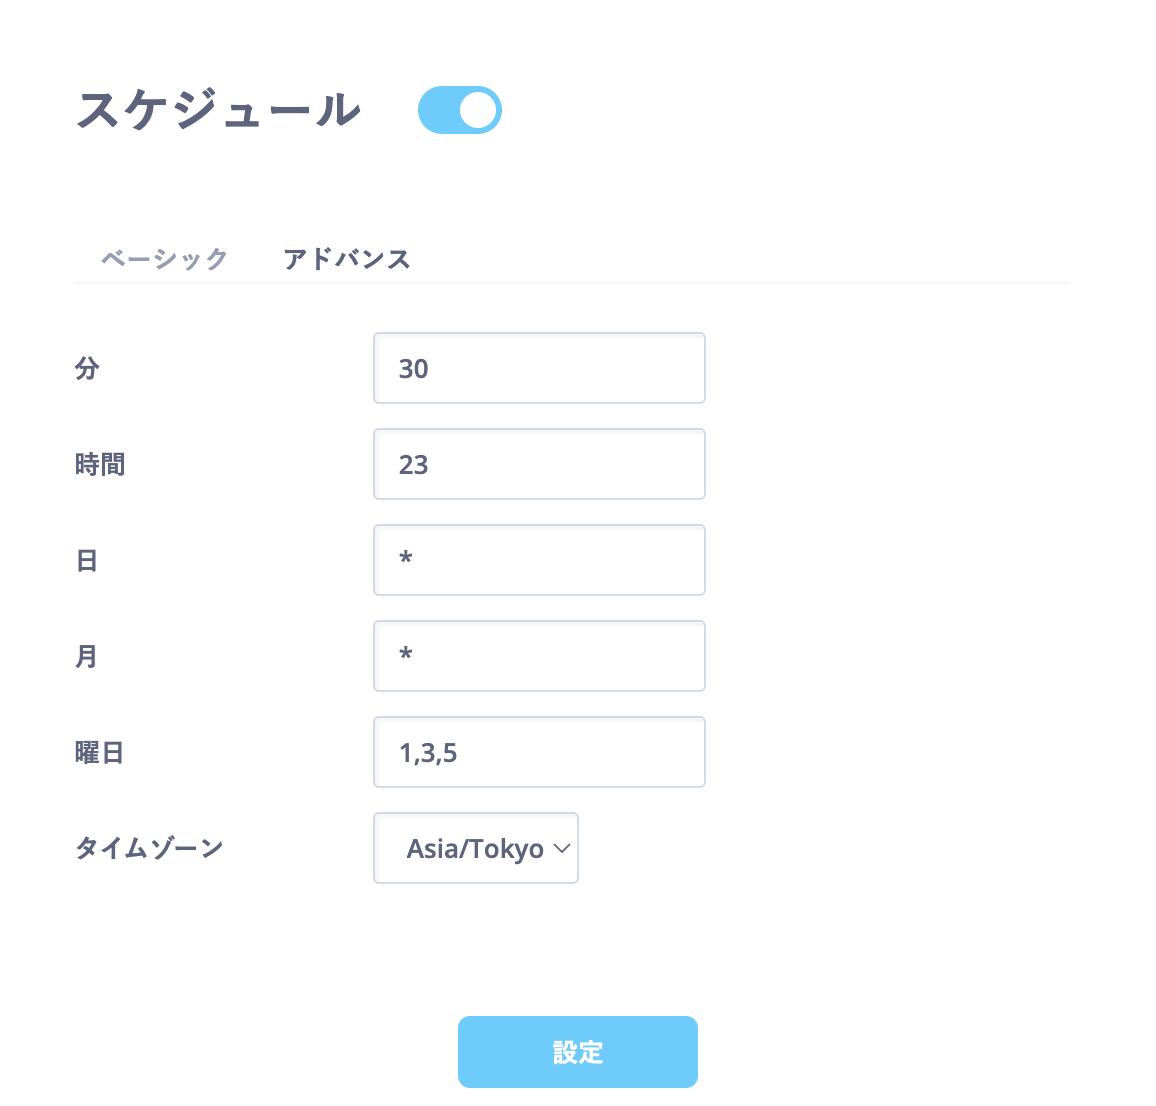Click the 曜日 field showing 1,3,5
The width and height of the screenshot is (1156, 1106).
(539, 752)
